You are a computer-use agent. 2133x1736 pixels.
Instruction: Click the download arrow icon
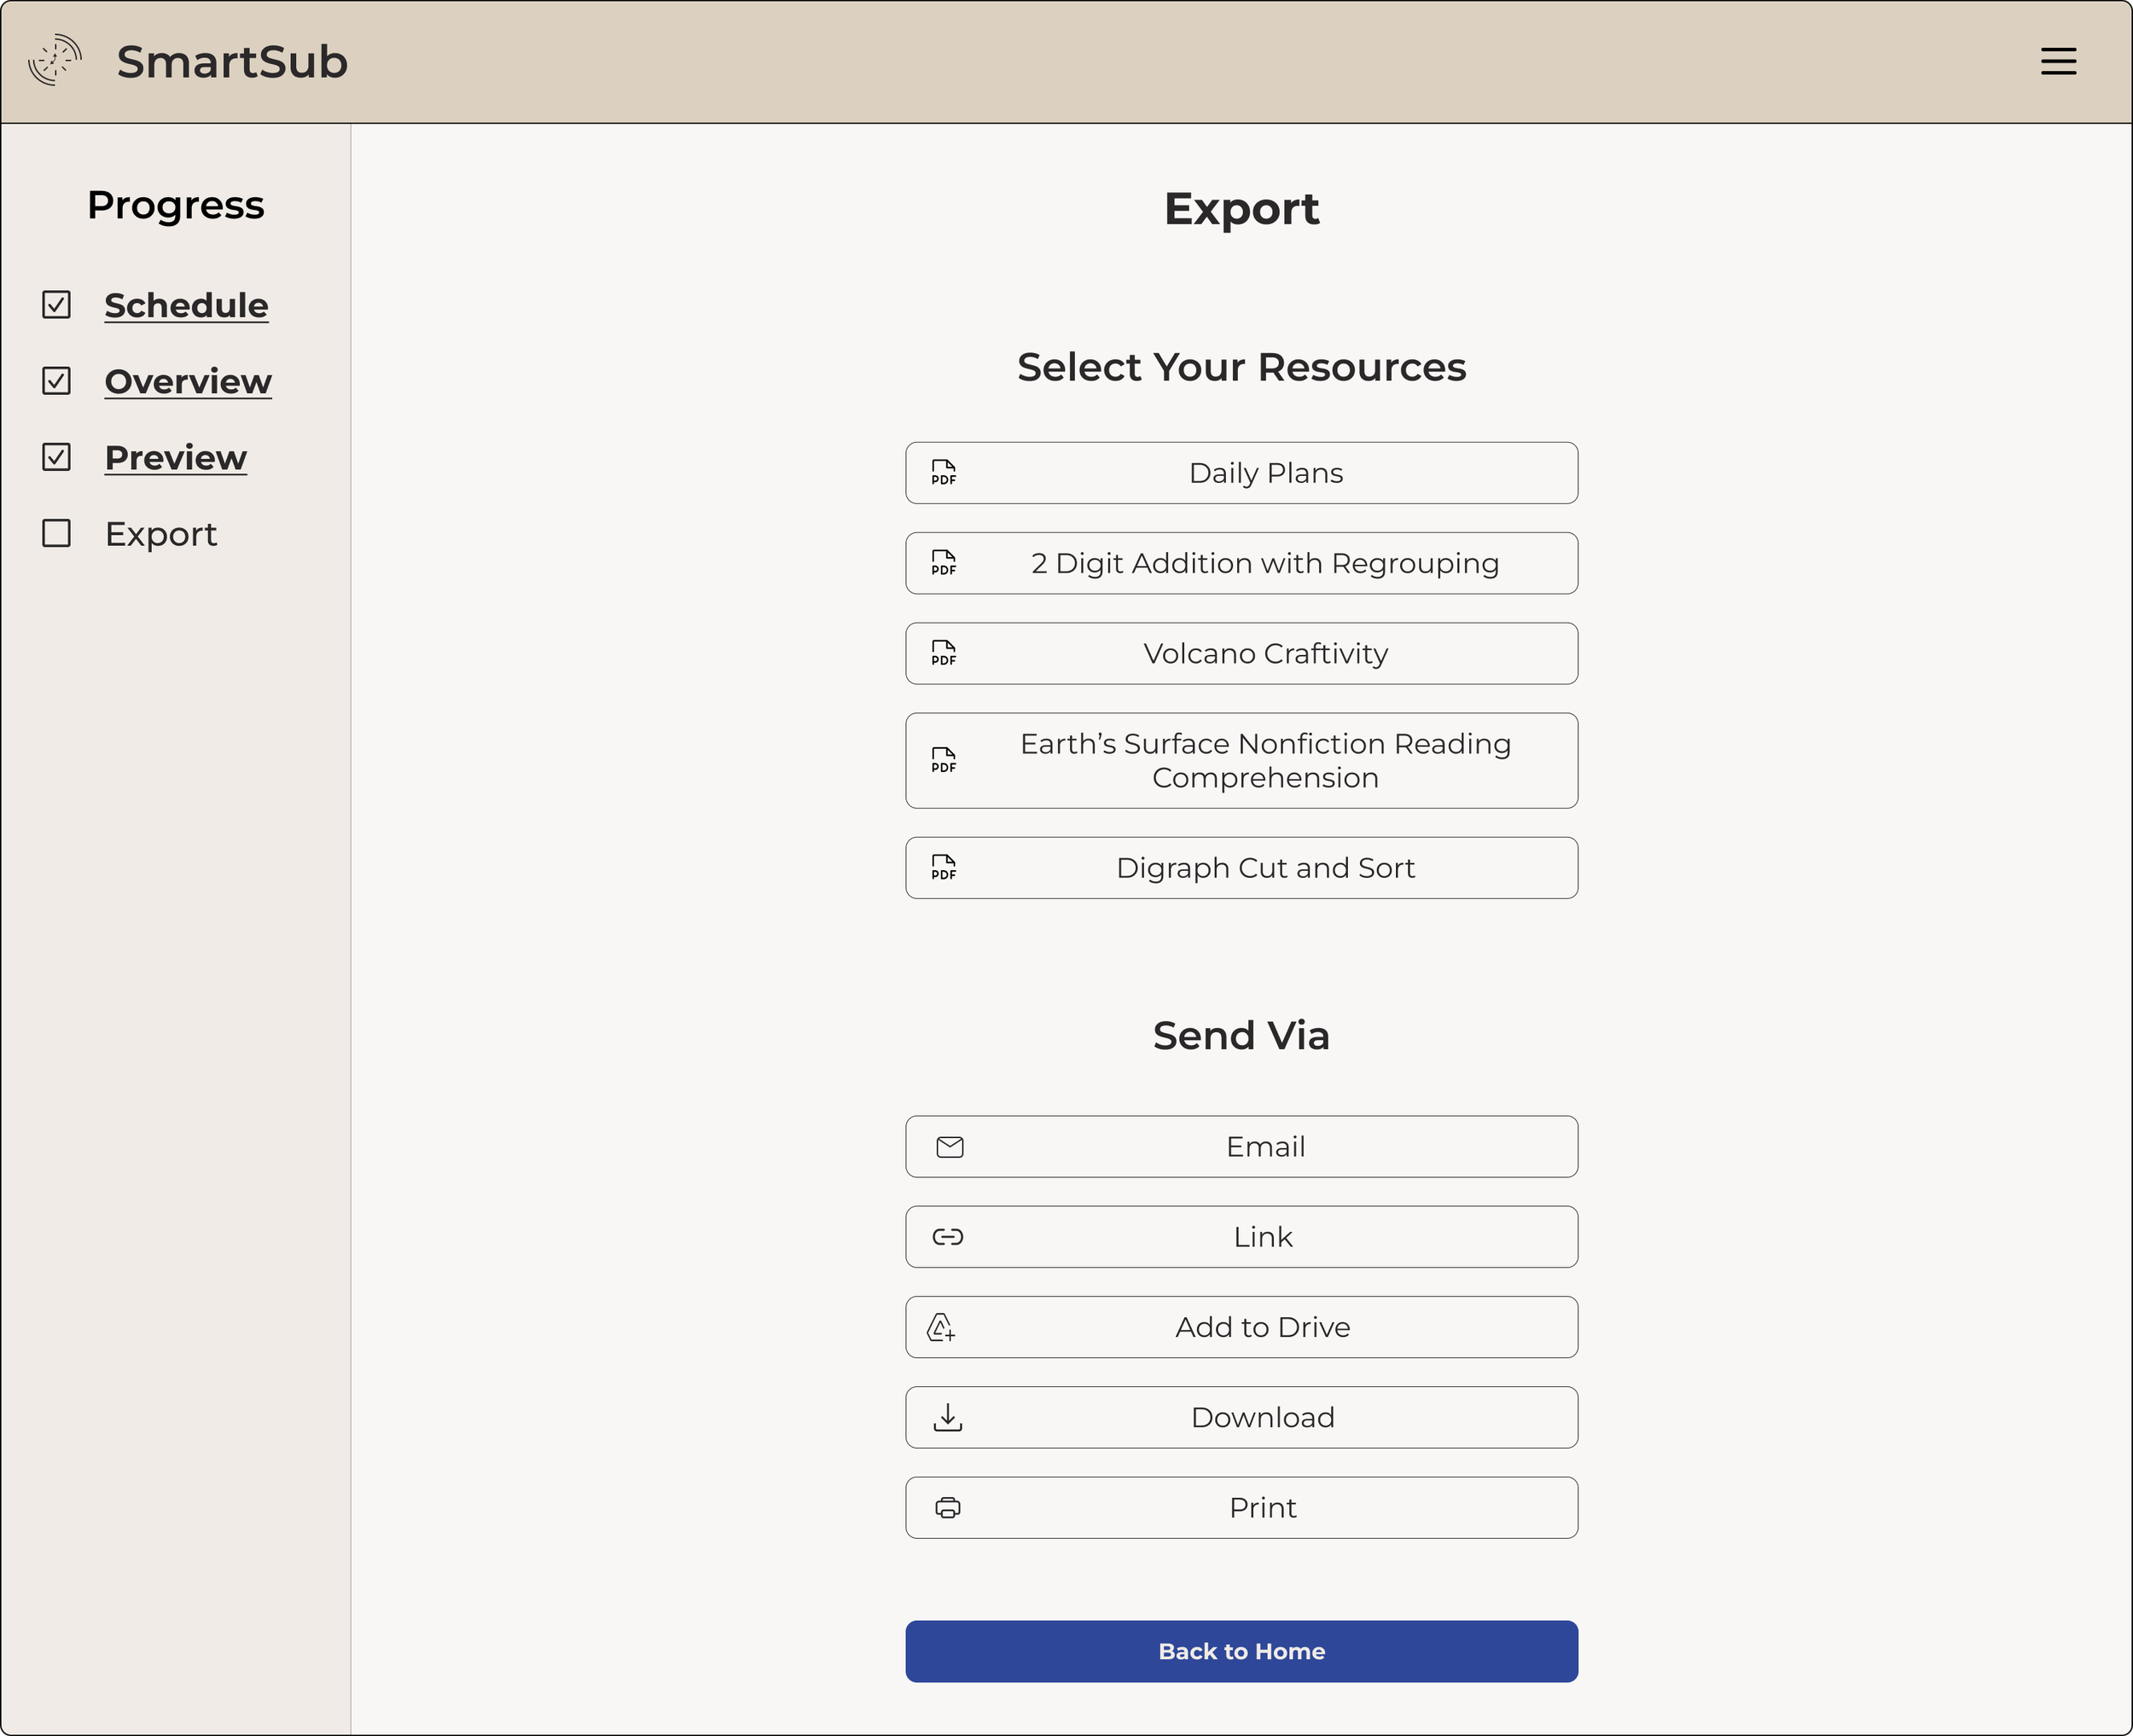click(x=947, y=1418)
